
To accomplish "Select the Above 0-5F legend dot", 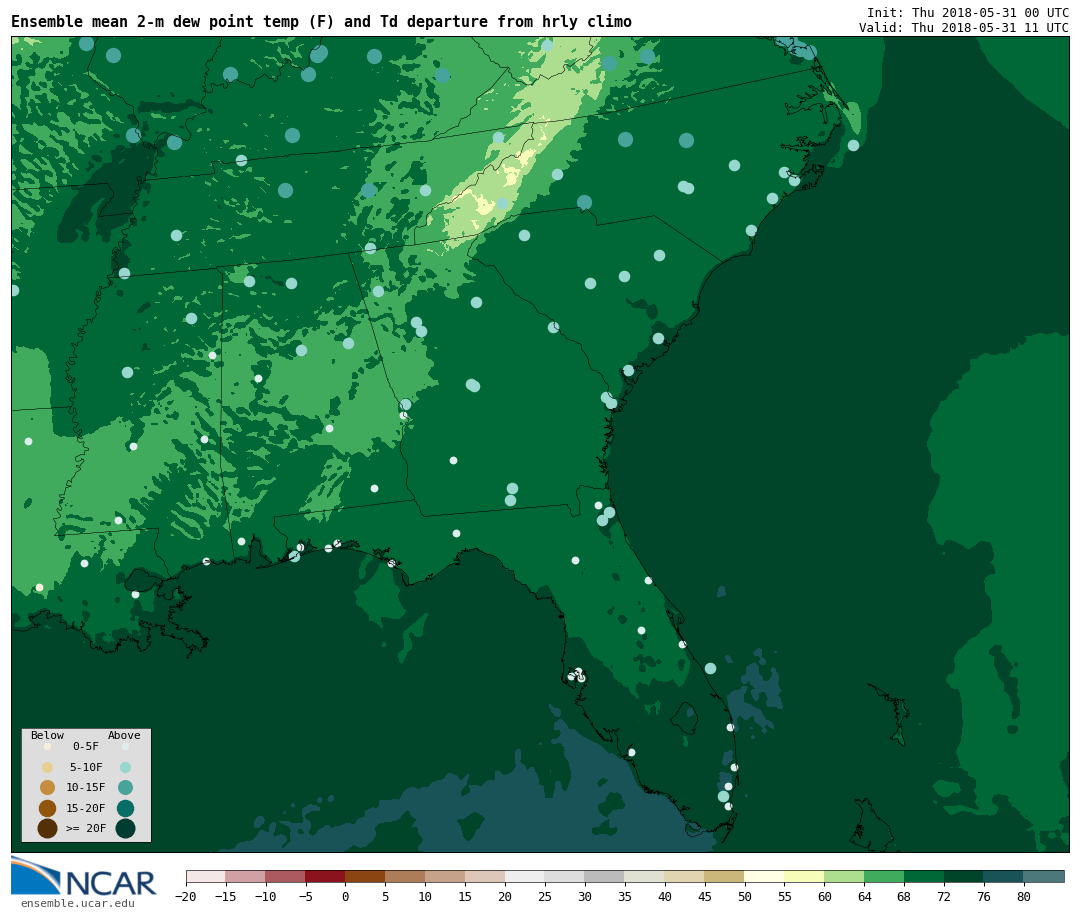I will (x=125, y=746).
